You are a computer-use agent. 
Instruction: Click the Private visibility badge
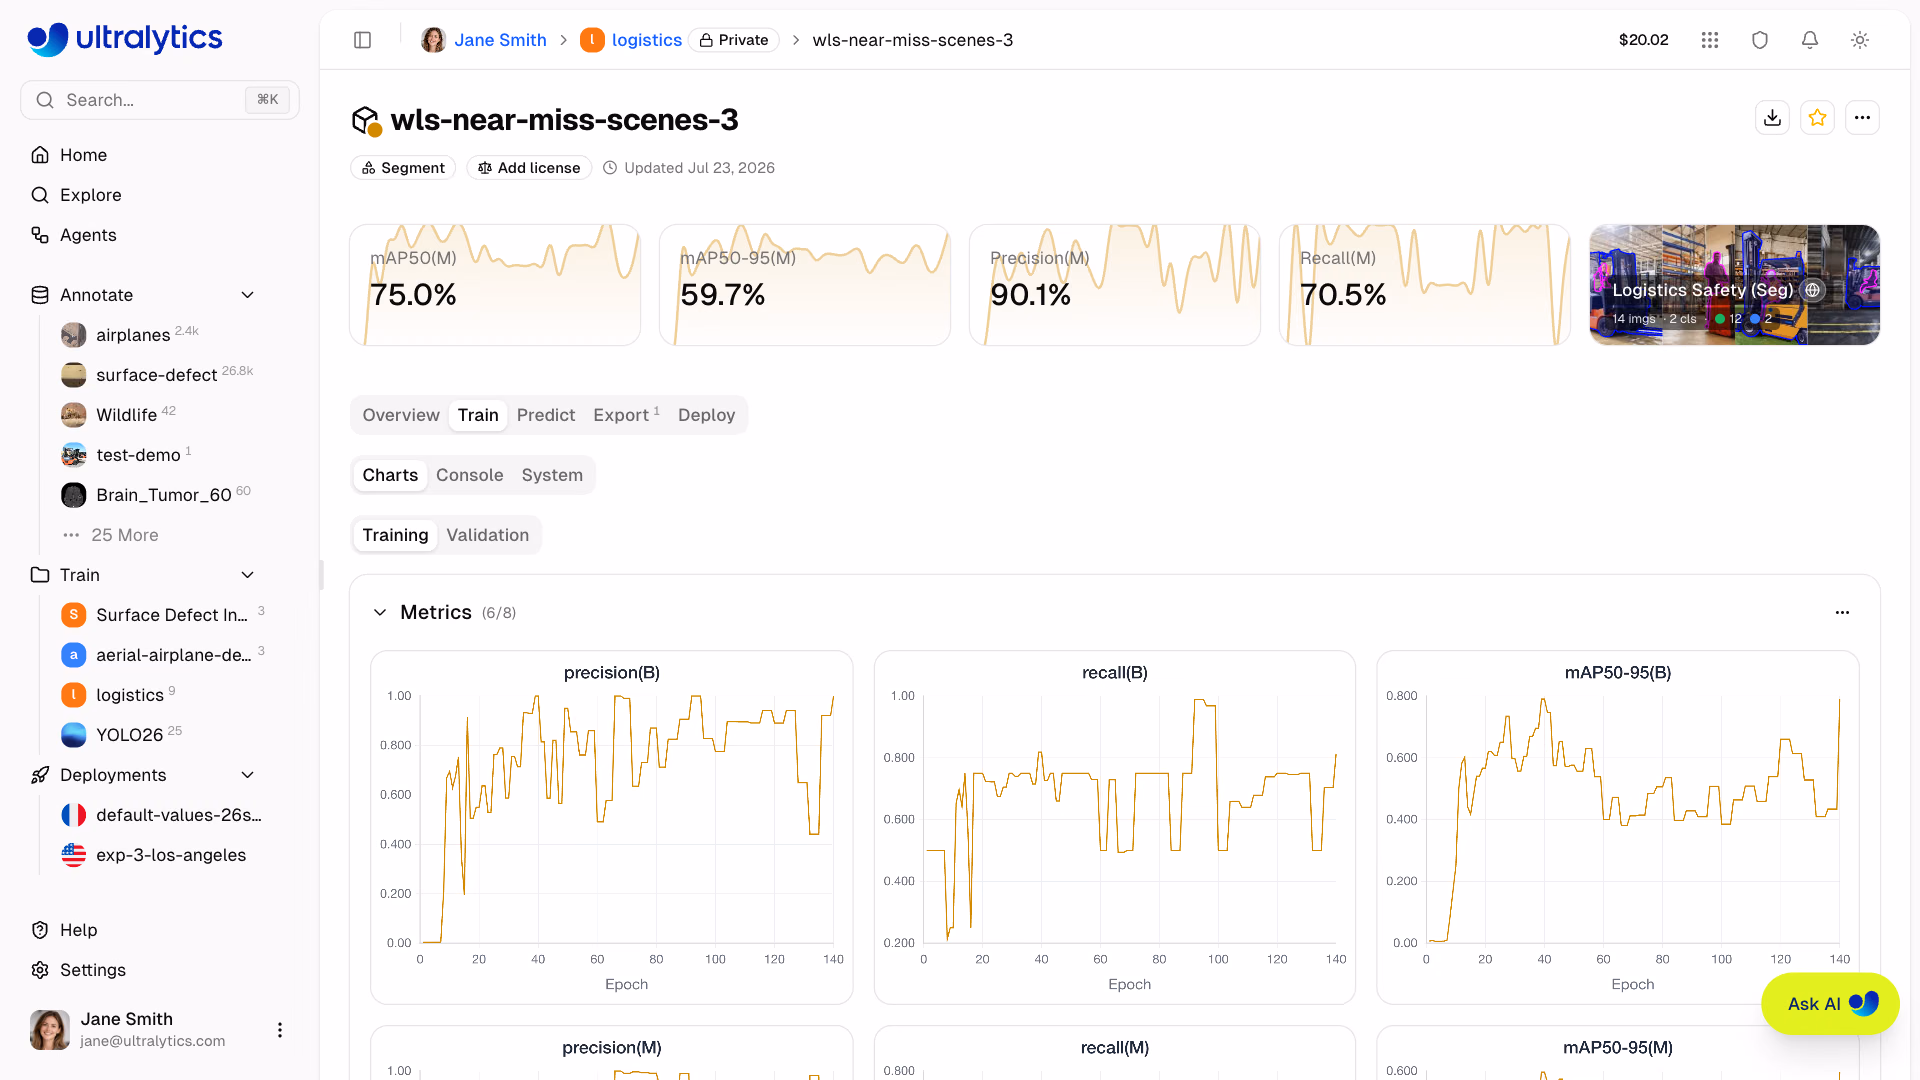tap(734, 40)
